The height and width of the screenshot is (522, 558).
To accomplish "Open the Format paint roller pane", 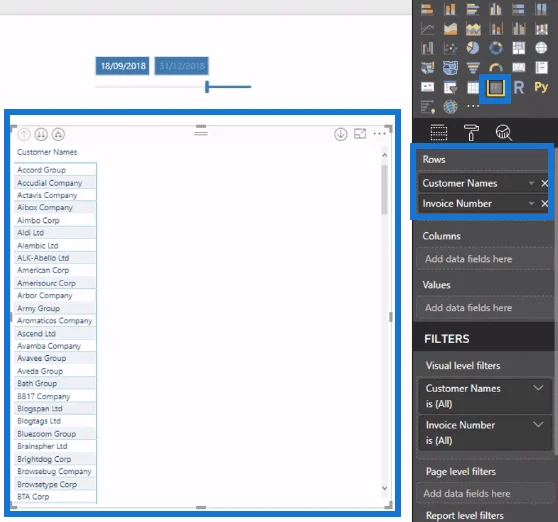I will 471,133.
